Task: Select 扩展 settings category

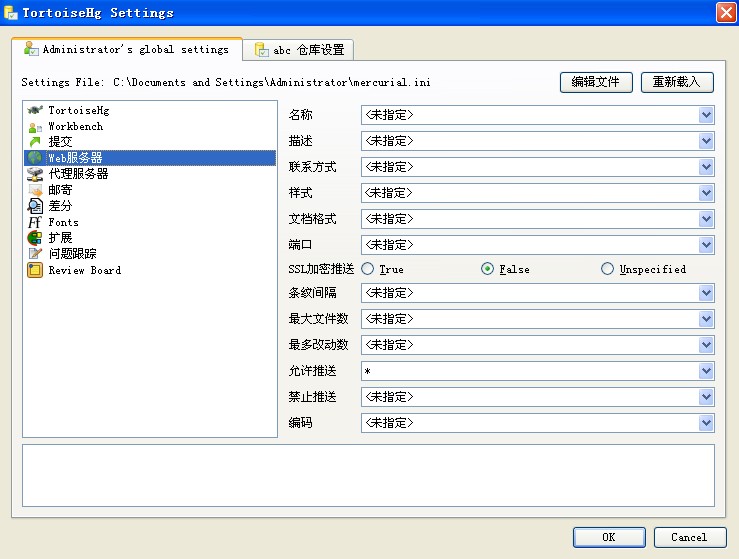Action: click(x=150, y=238)
